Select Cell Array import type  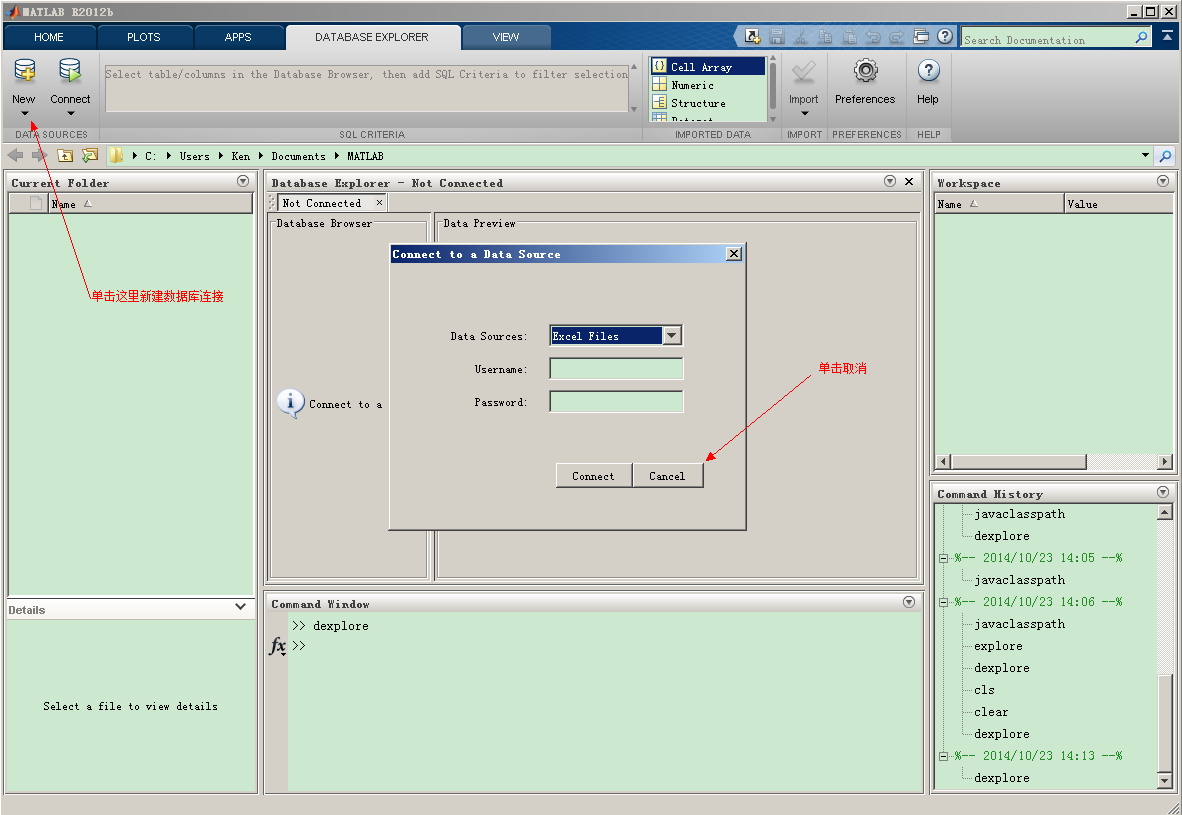tap(708, 67)
